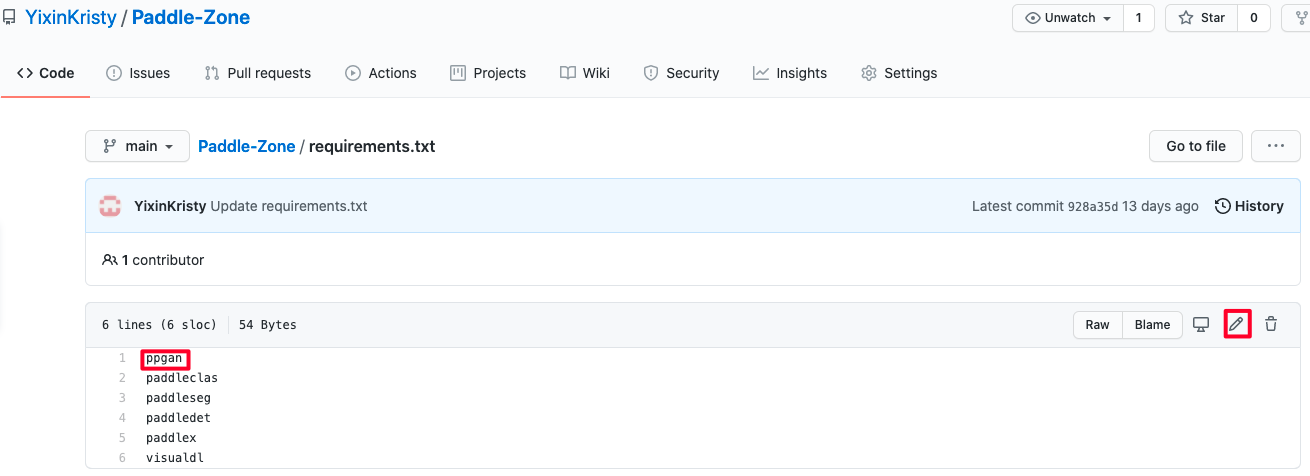Screen dimensions: 1310x476
Task: Click the 54 Bytes file size text
Action: (x=267, y=325)
